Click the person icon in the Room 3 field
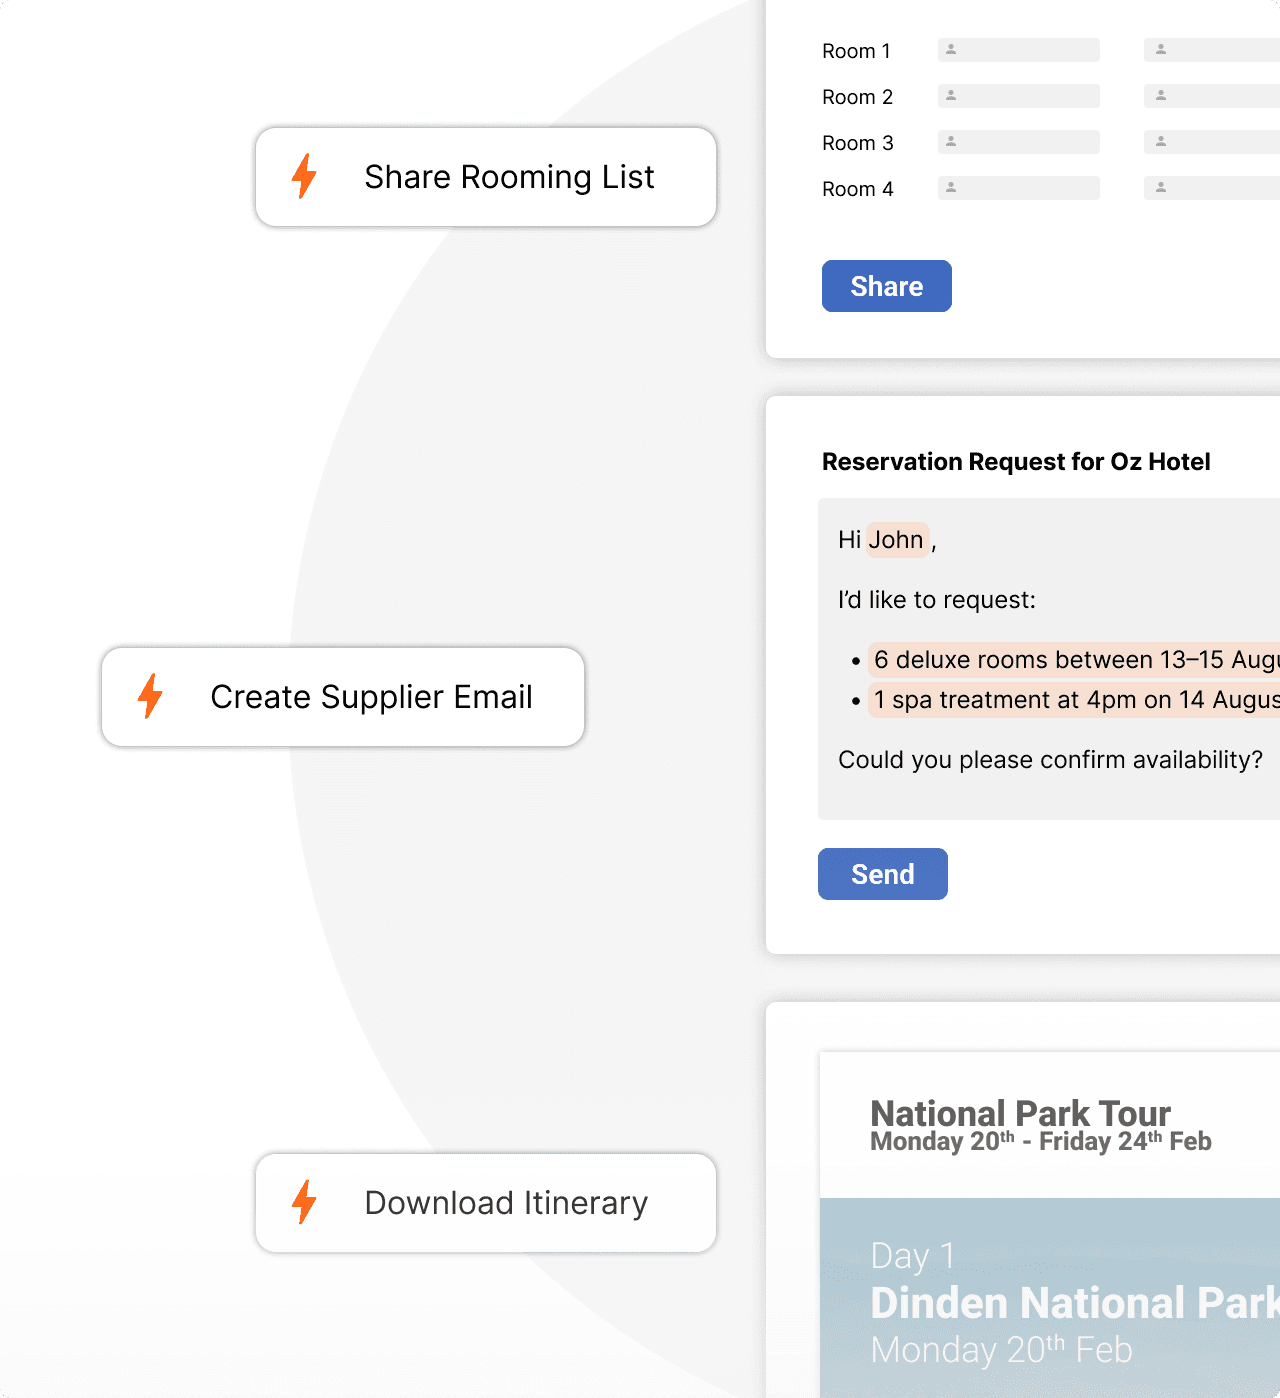 point(951,141)
